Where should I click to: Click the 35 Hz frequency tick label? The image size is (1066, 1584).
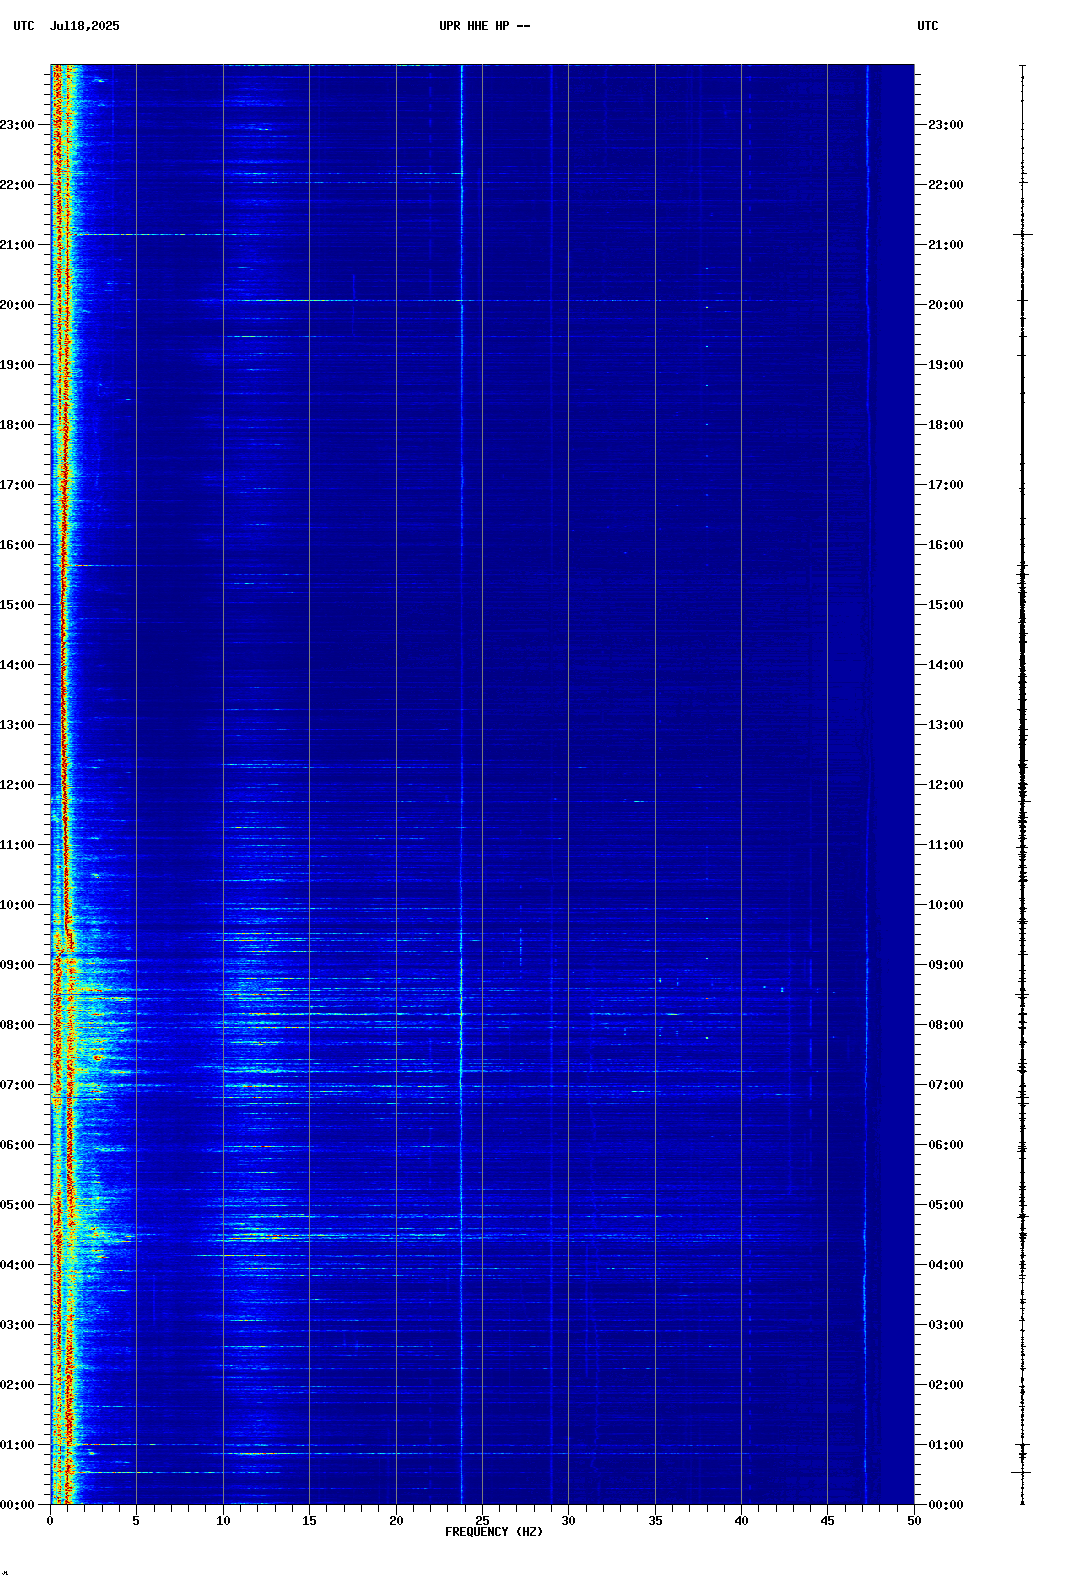click(x=655, y=1521)
